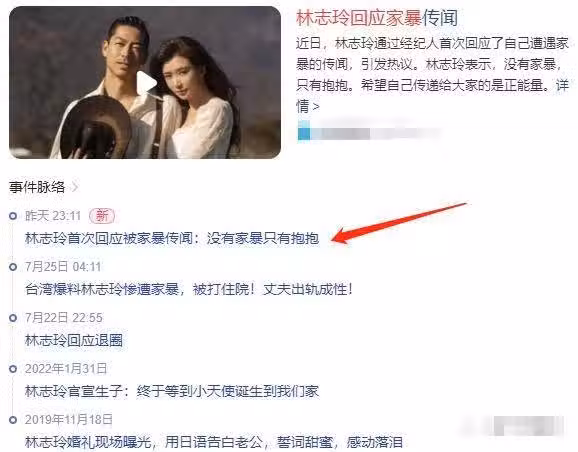Screen dimensions: 578x452
Task: Click the summary paragraph text
Action: [432, 75]
